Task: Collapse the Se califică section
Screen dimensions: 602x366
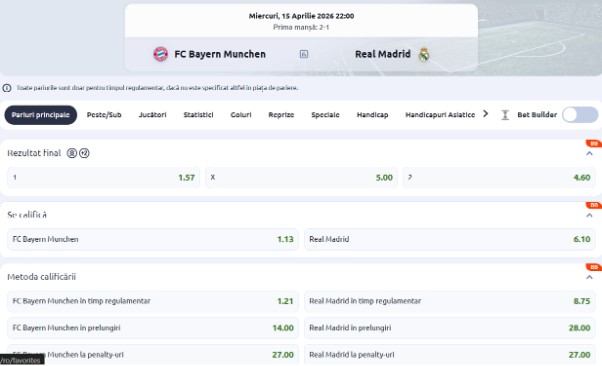Action: point(589,215)
